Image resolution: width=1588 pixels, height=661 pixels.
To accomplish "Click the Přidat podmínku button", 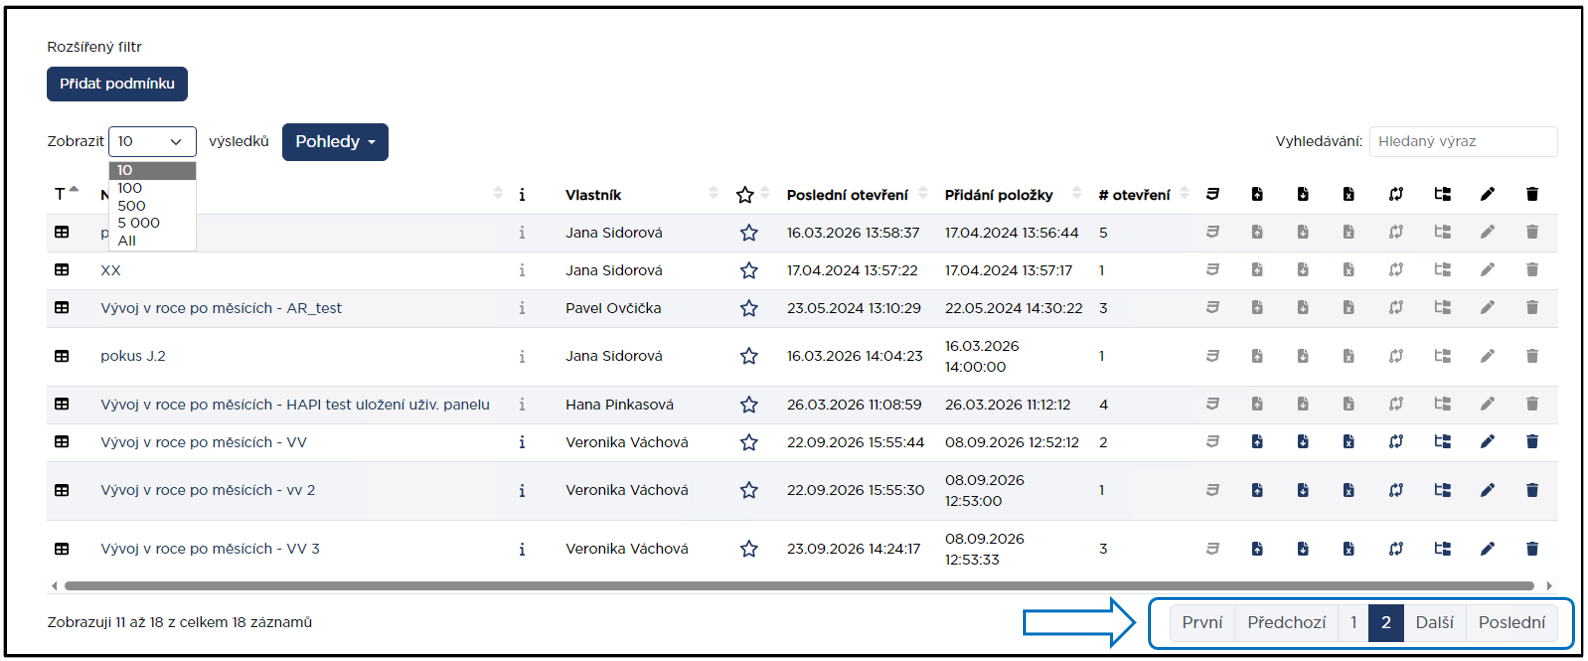I will 117,84.
